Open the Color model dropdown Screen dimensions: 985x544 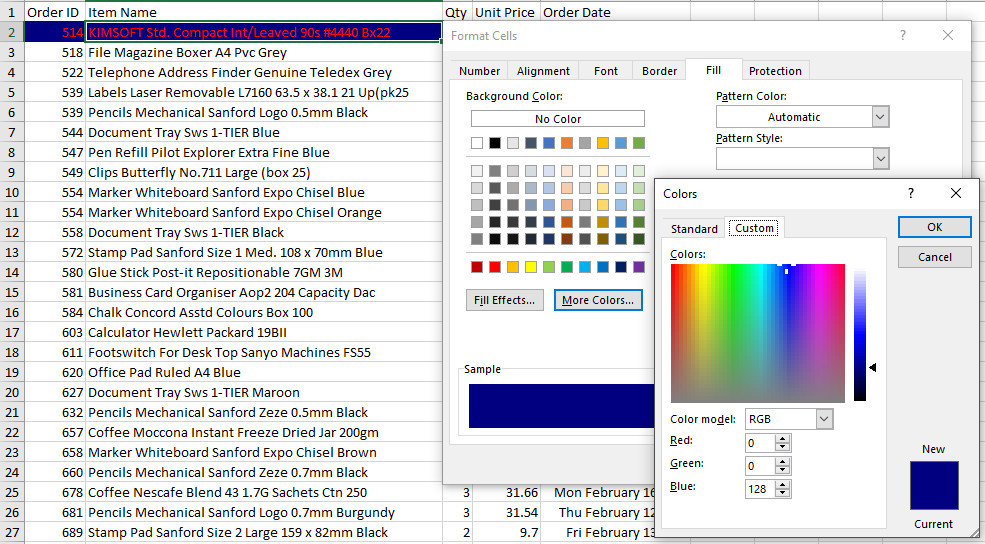point(824,419)
